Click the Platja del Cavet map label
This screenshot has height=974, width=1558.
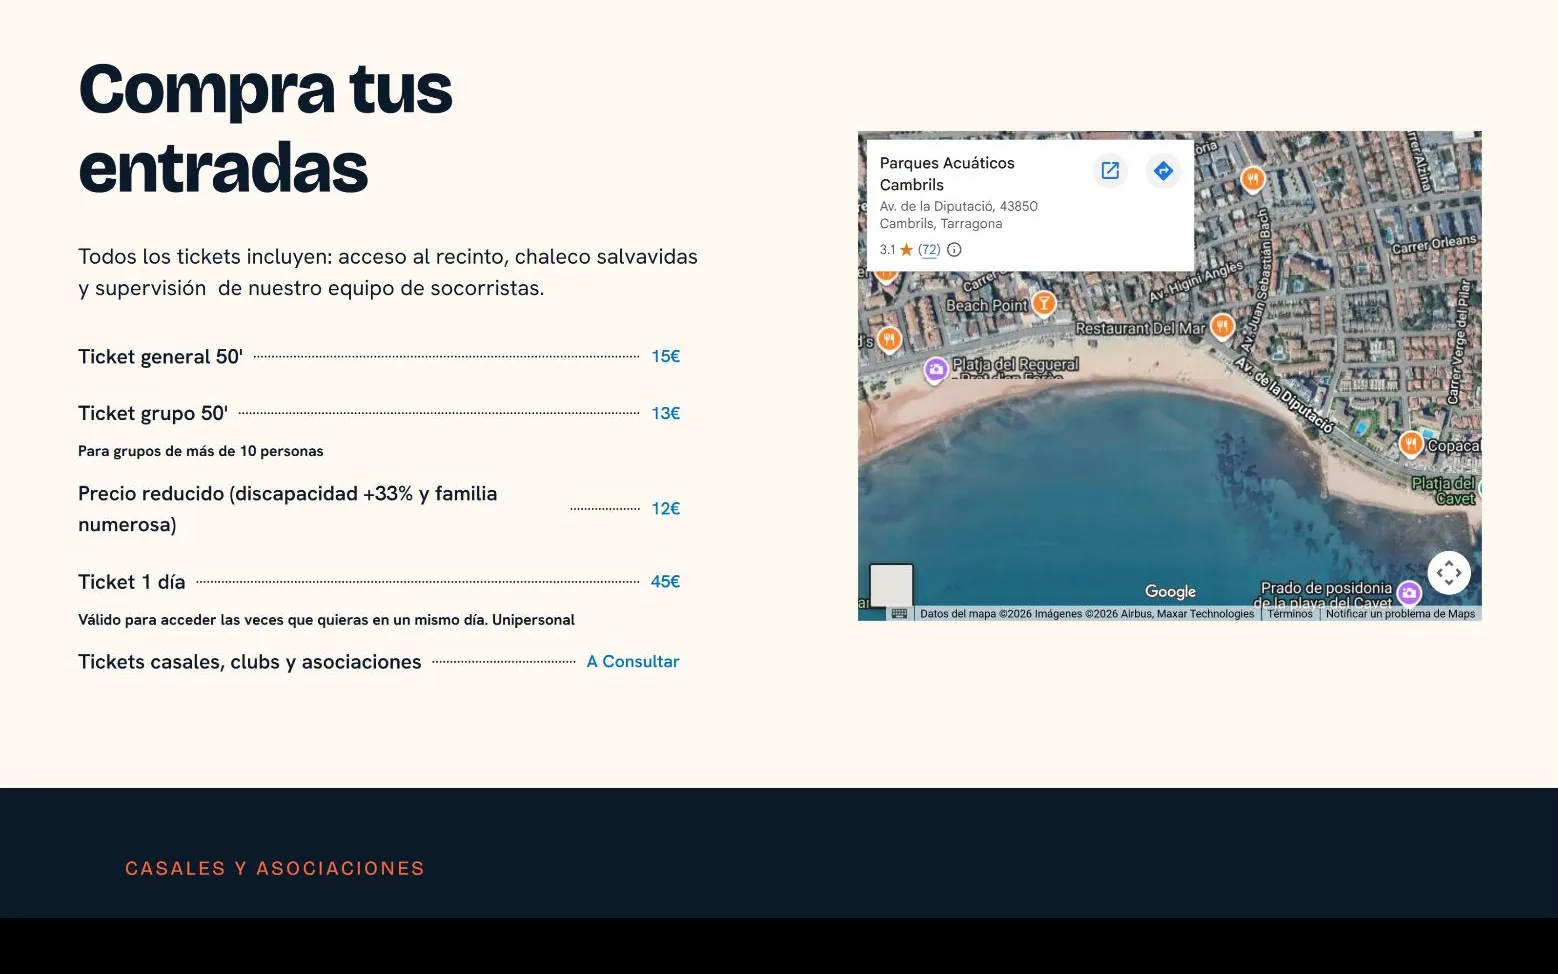coord(1444,490)
